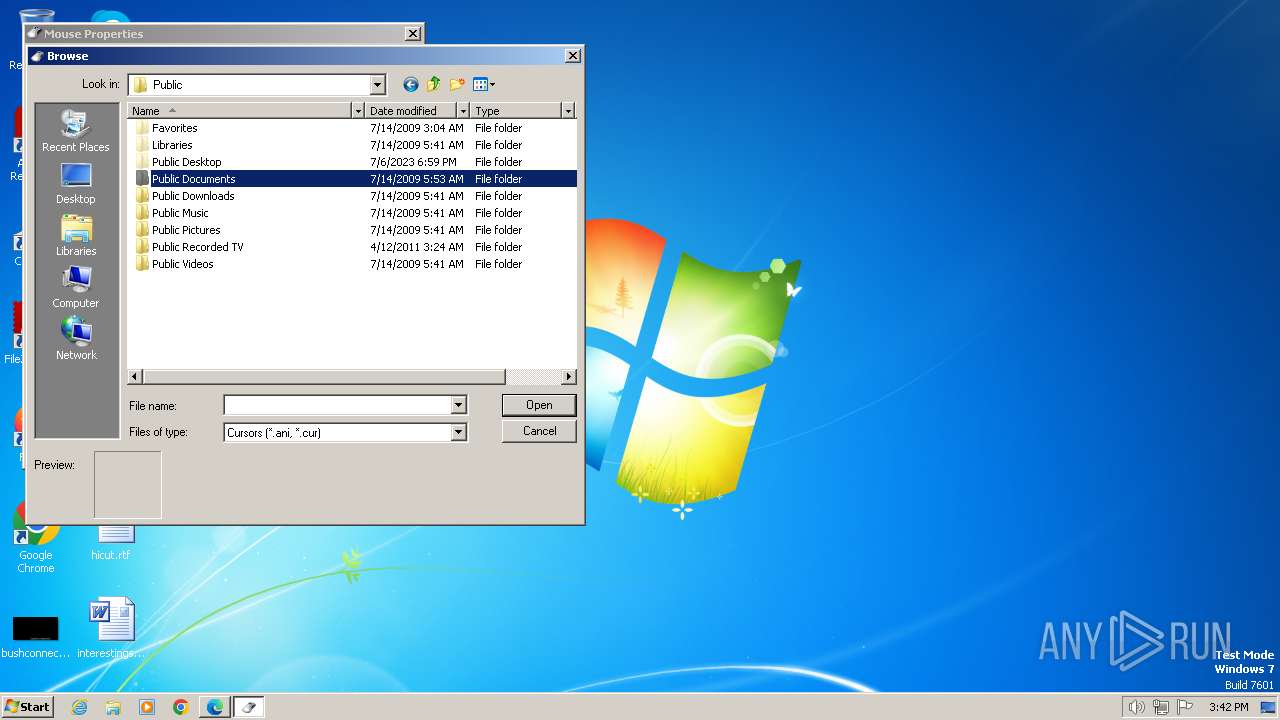Image resolution: width=1280 pixels, height=720 pixels.
Task: Click the 7/6/2023 6:59 PM date cell
Action: [413, 162]
